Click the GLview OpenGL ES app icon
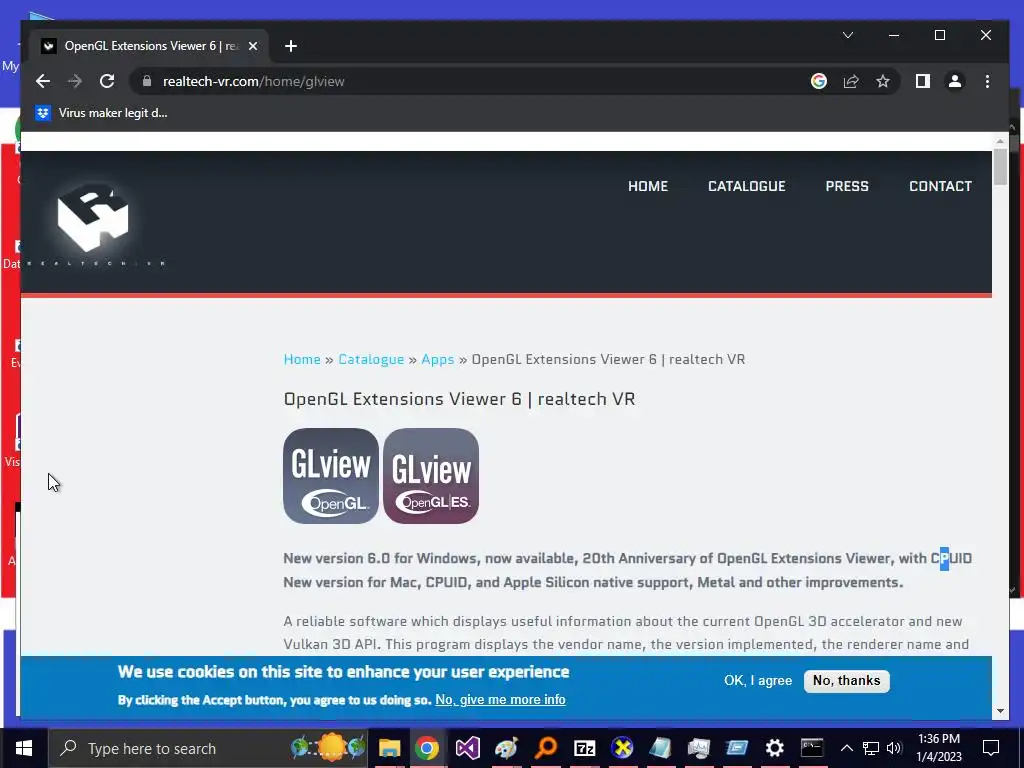Image resolution: width=1024 pixels, height=768 pixels. pyautogui.click(x=431, y=475)
